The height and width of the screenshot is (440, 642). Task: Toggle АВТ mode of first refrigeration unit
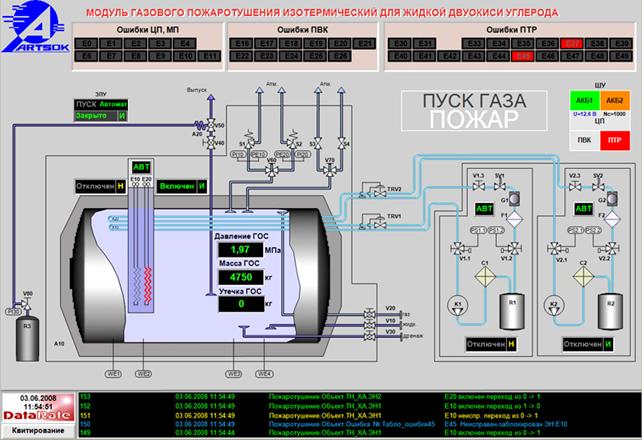tap(484, 209)
